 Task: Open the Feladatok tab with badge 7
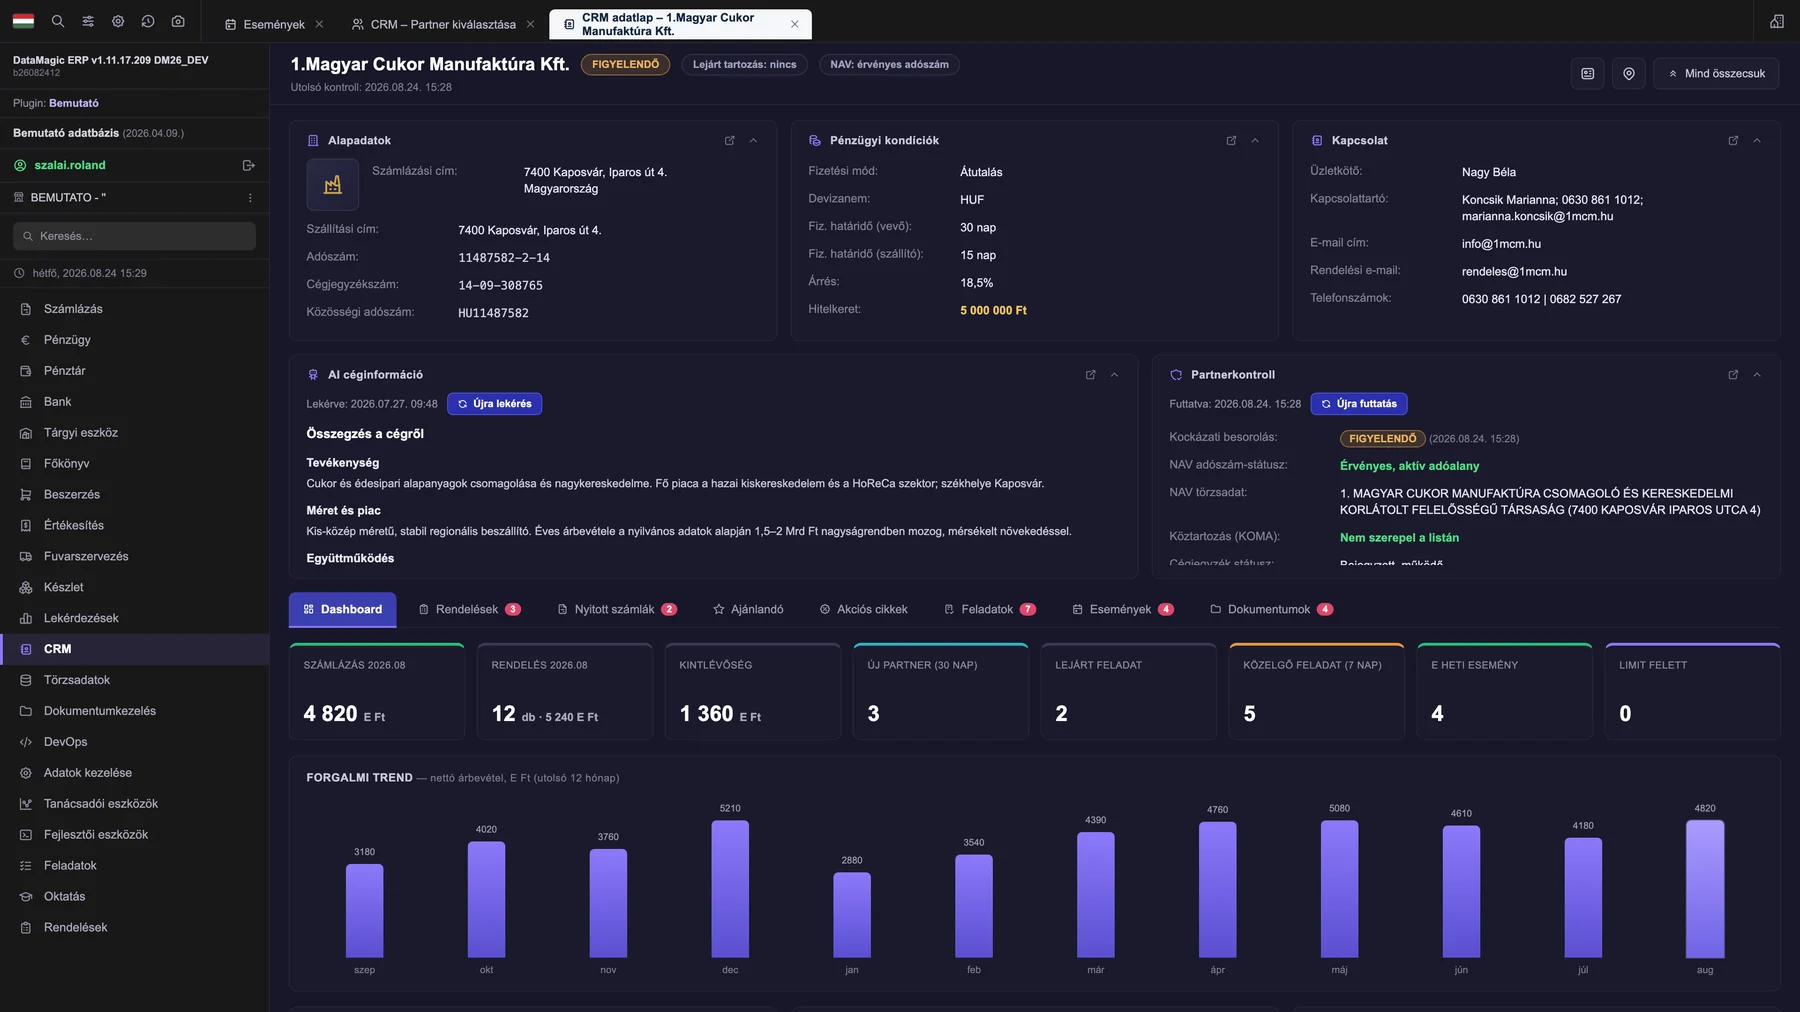point(990,610)
